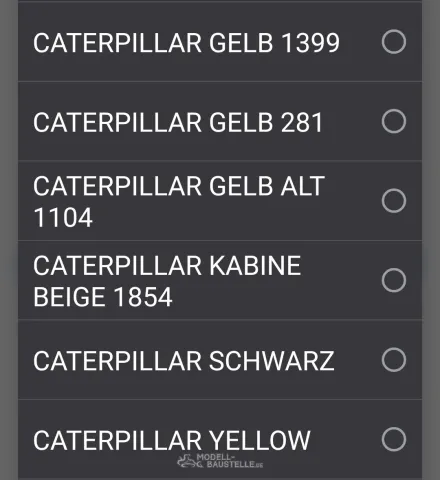Dismiss the list via the dimmed backdrop

[x=9, y=240]
